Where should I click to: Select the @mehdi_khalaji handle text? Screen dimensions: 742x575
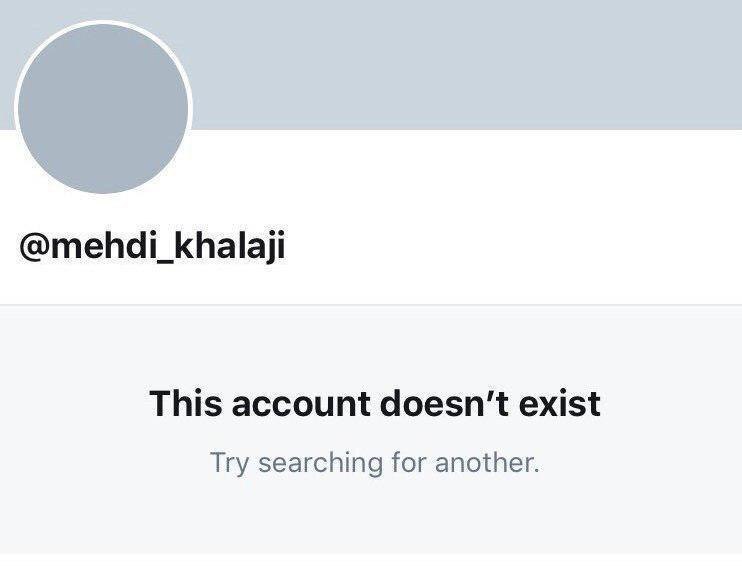[x=152, y=246]
